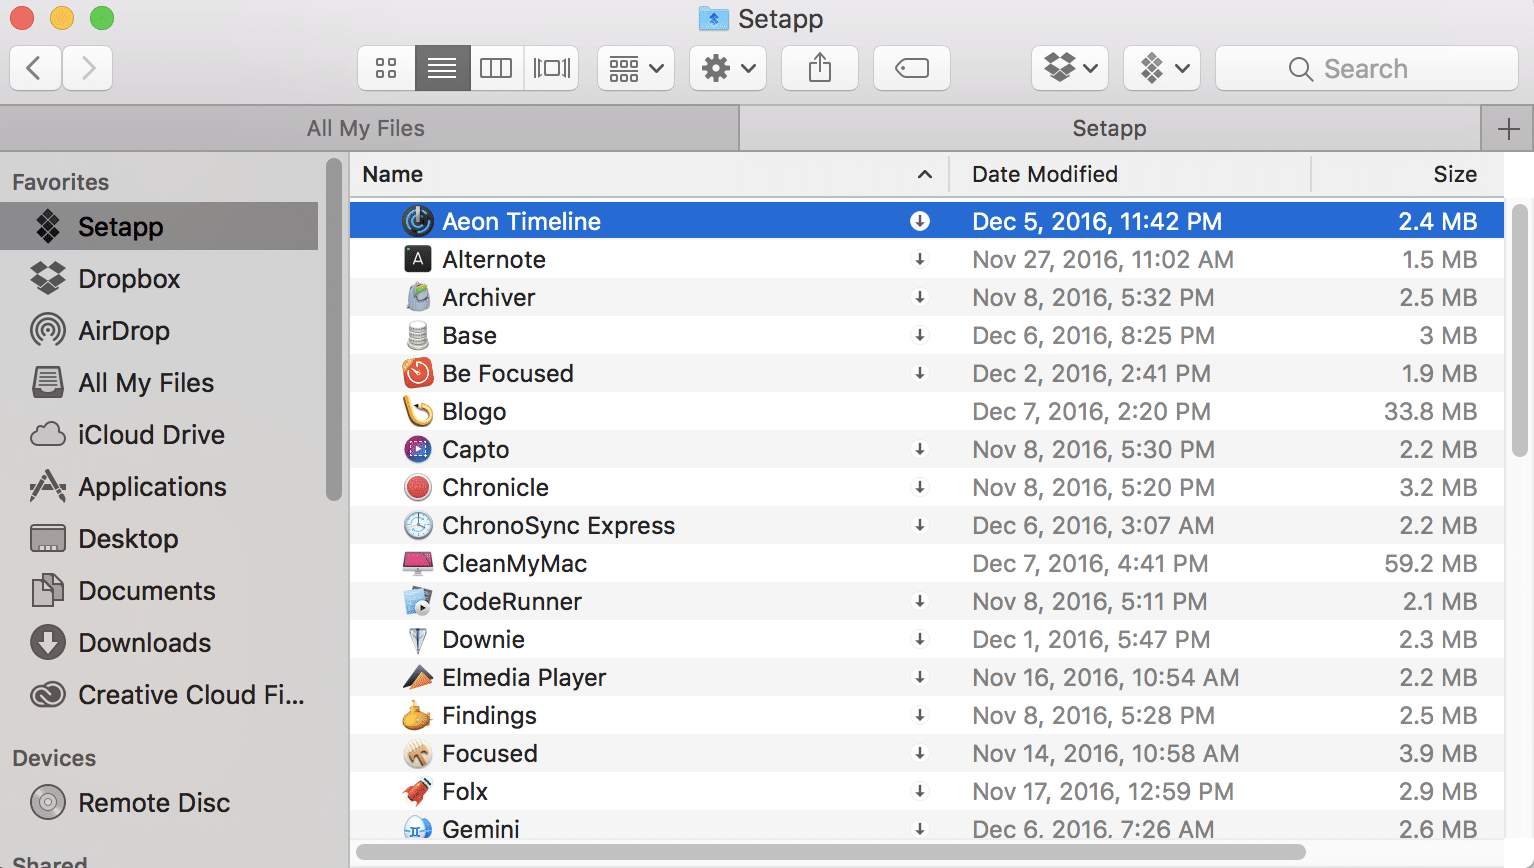1534x868 pixels.
Task: Switch to list view
Action: 442,68
